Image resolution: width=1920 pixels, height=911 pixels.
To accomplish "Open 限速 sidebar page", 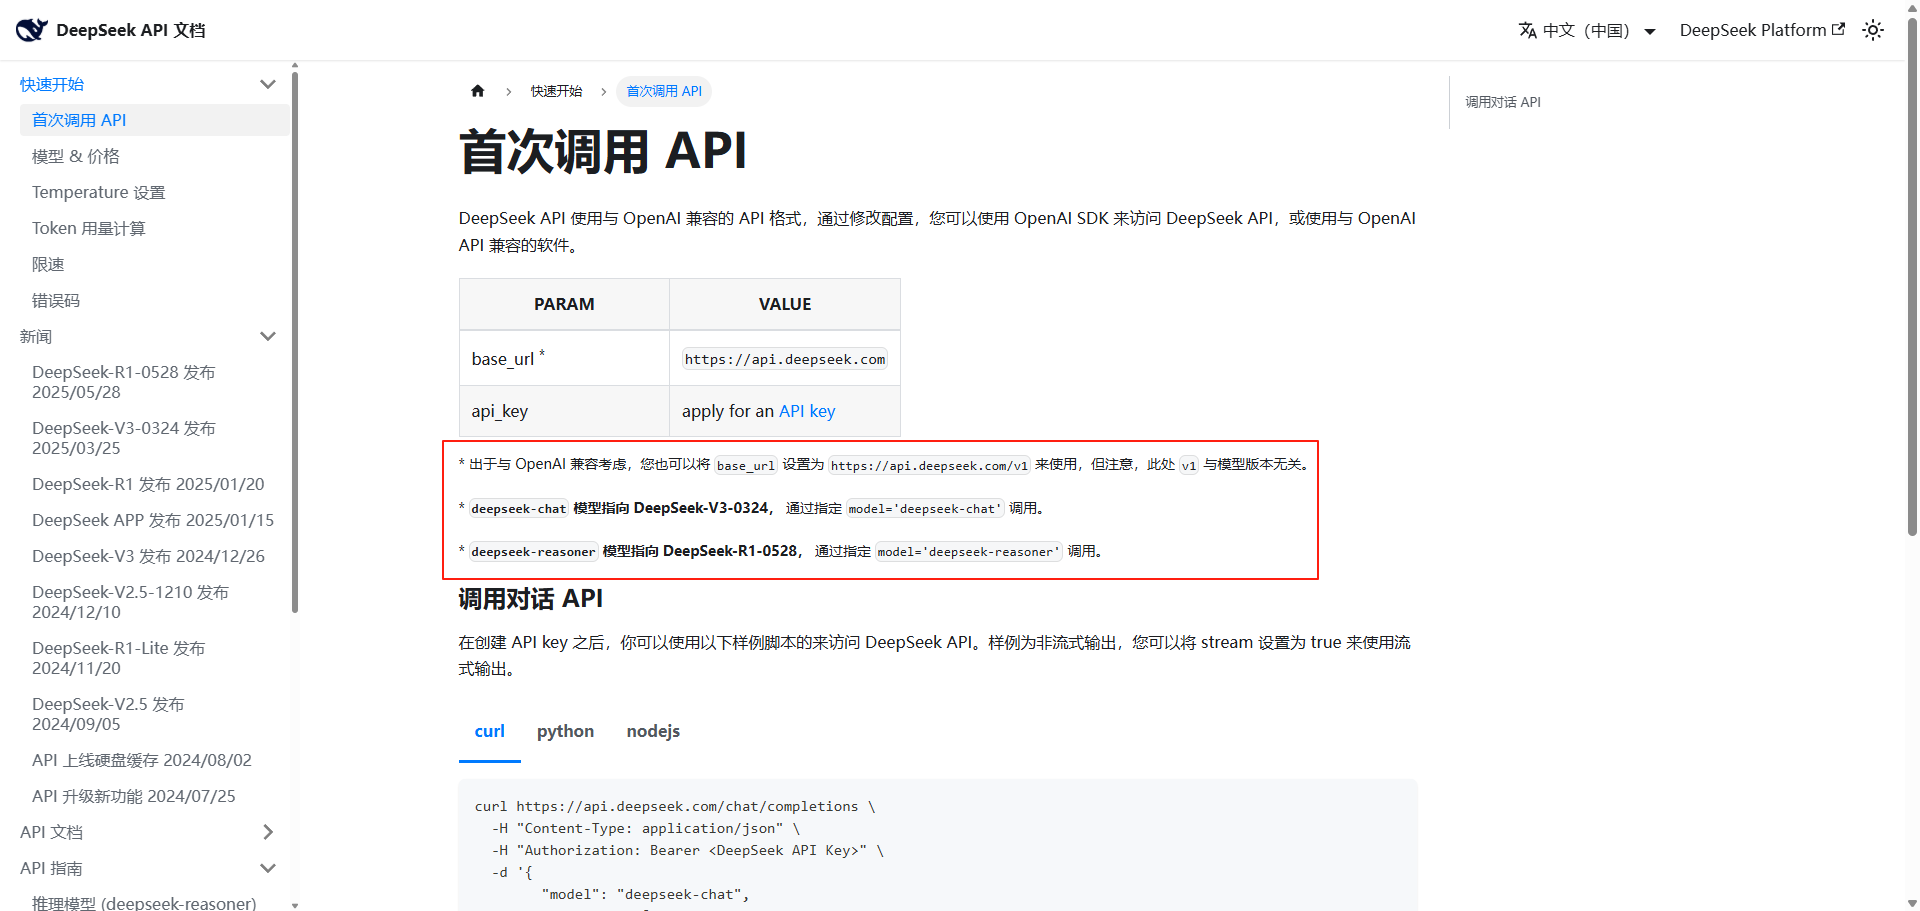I will [x=48, y=264].
